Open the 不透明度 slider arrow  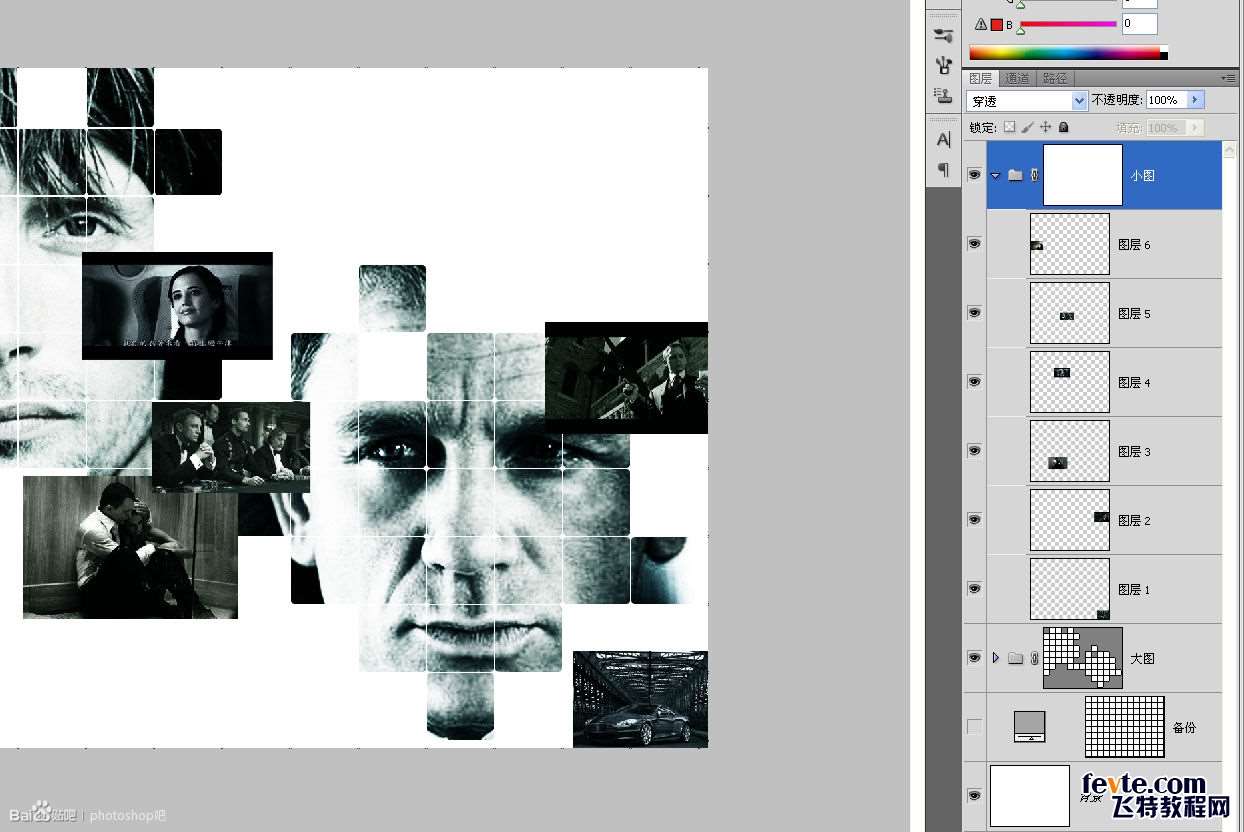1195,100
